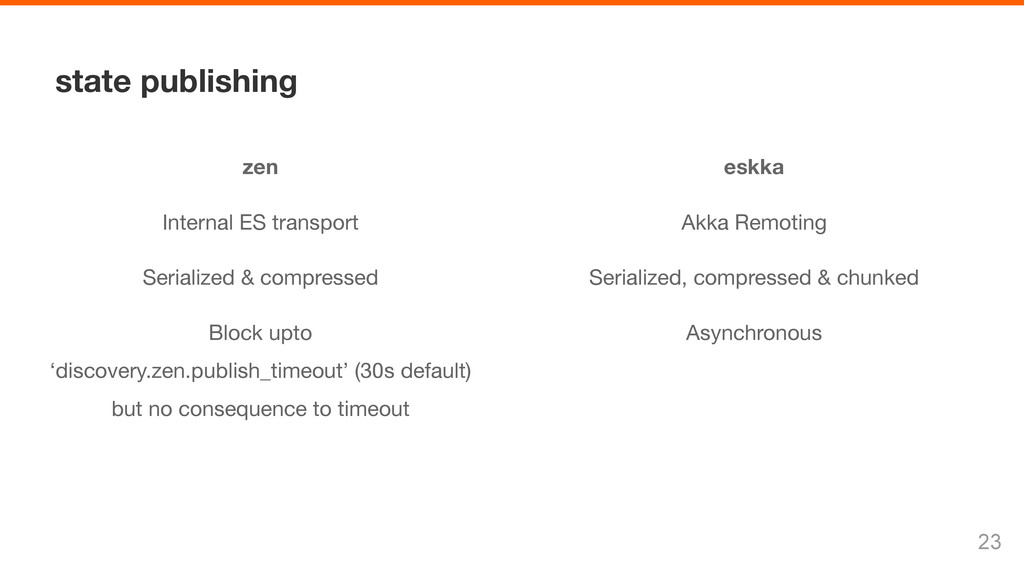Select the 'discovery.zen.publish_timeout' setting text
Viewport: 1024px width, 576px height.
pos(199,372)
